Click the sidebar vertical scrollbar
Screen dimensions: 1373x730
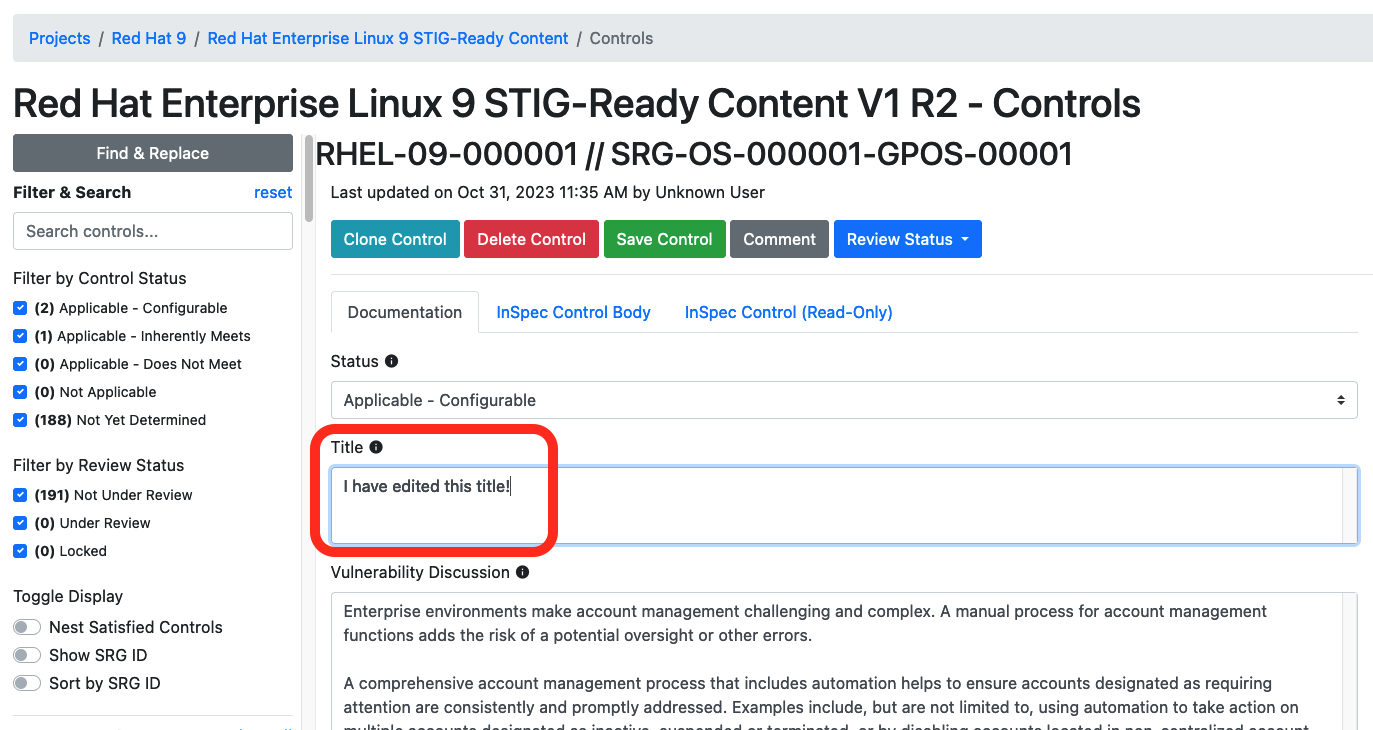tap(309, 178)
